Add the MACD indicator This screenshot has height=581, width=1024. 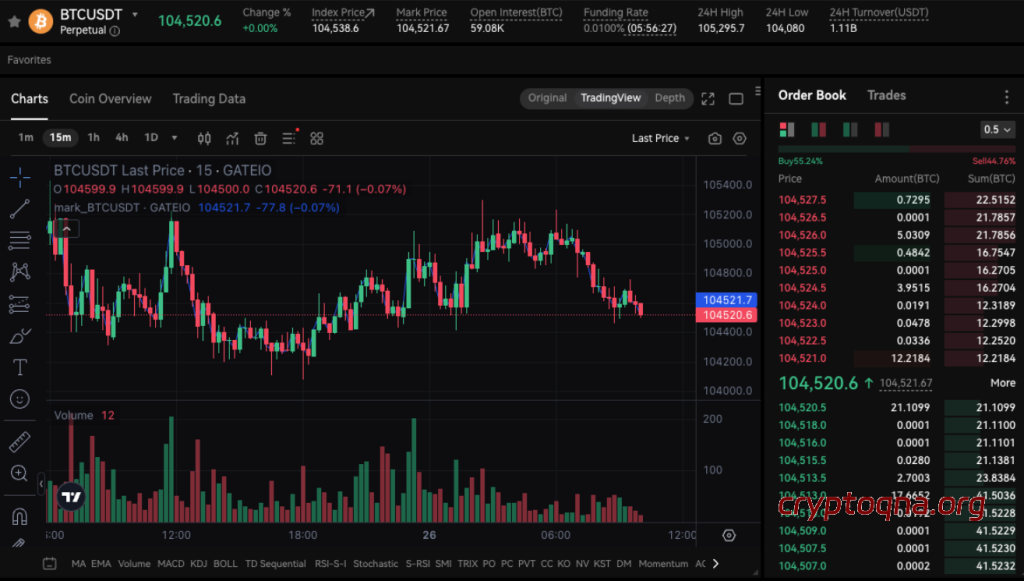coord(170,564)
